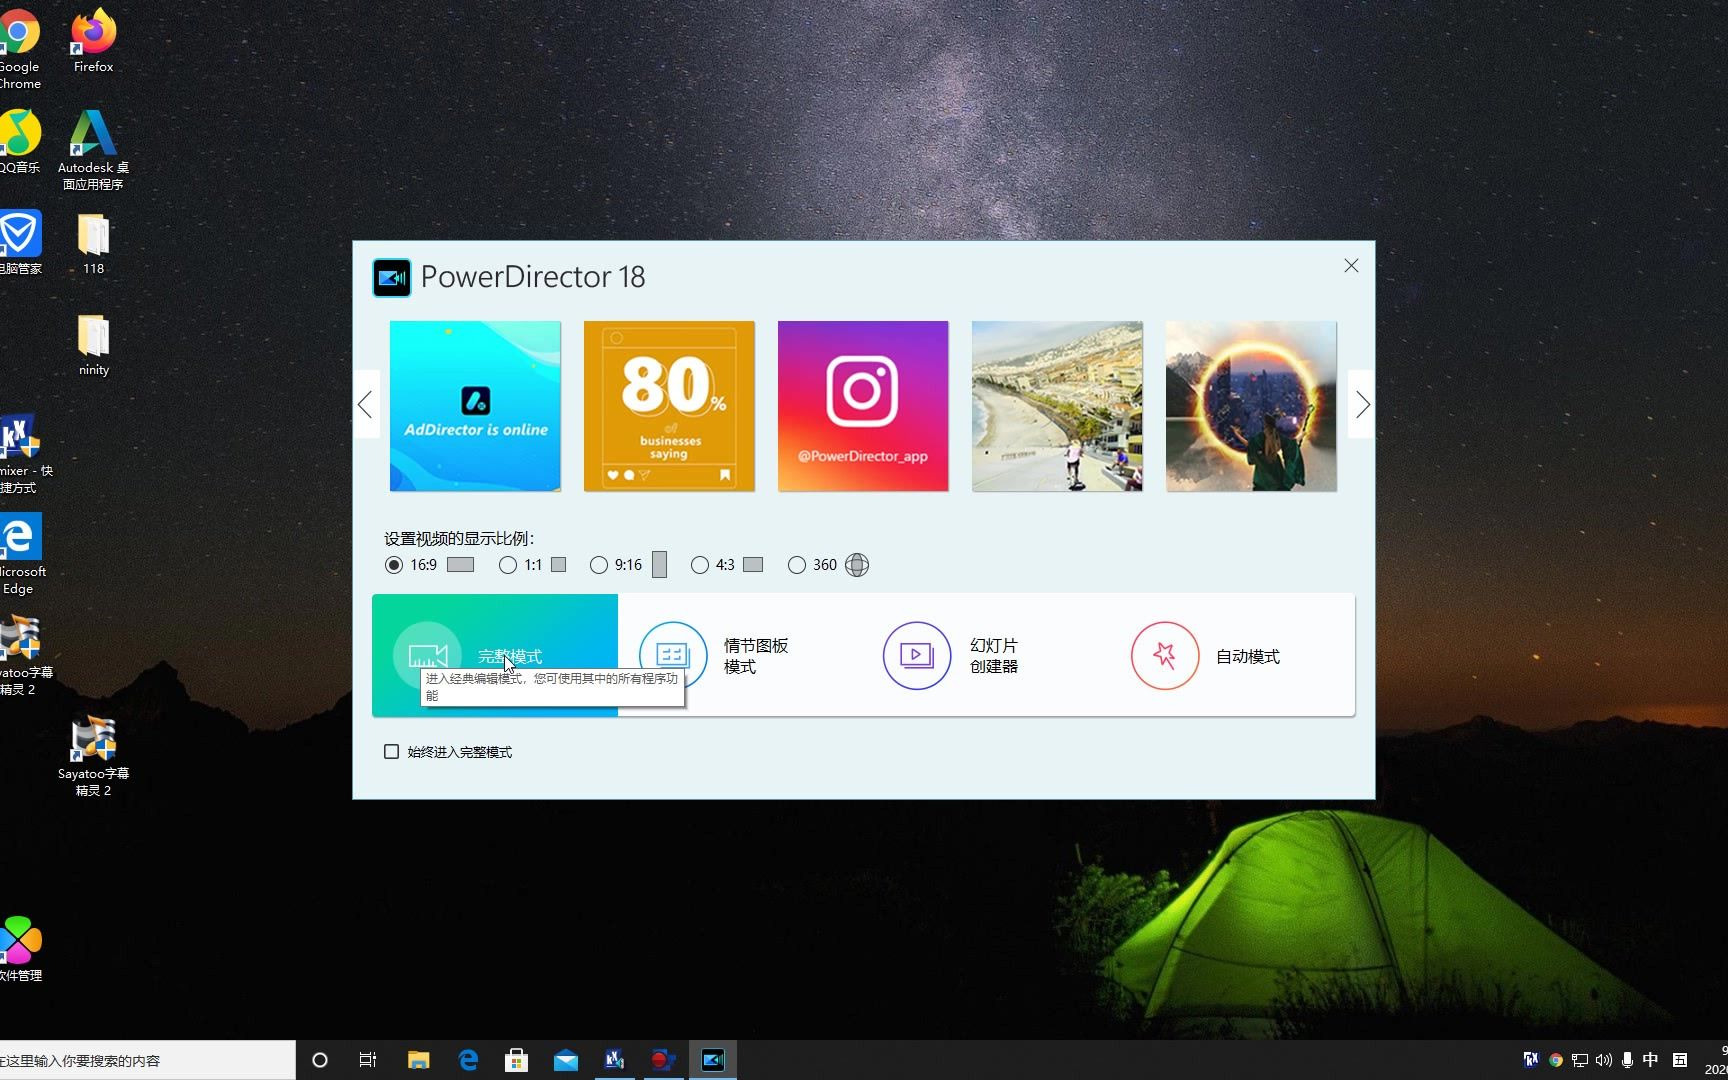Show previous promo thumbnails with left arrow
The width and height of the screenshot is (1728, 1080).
366,405
